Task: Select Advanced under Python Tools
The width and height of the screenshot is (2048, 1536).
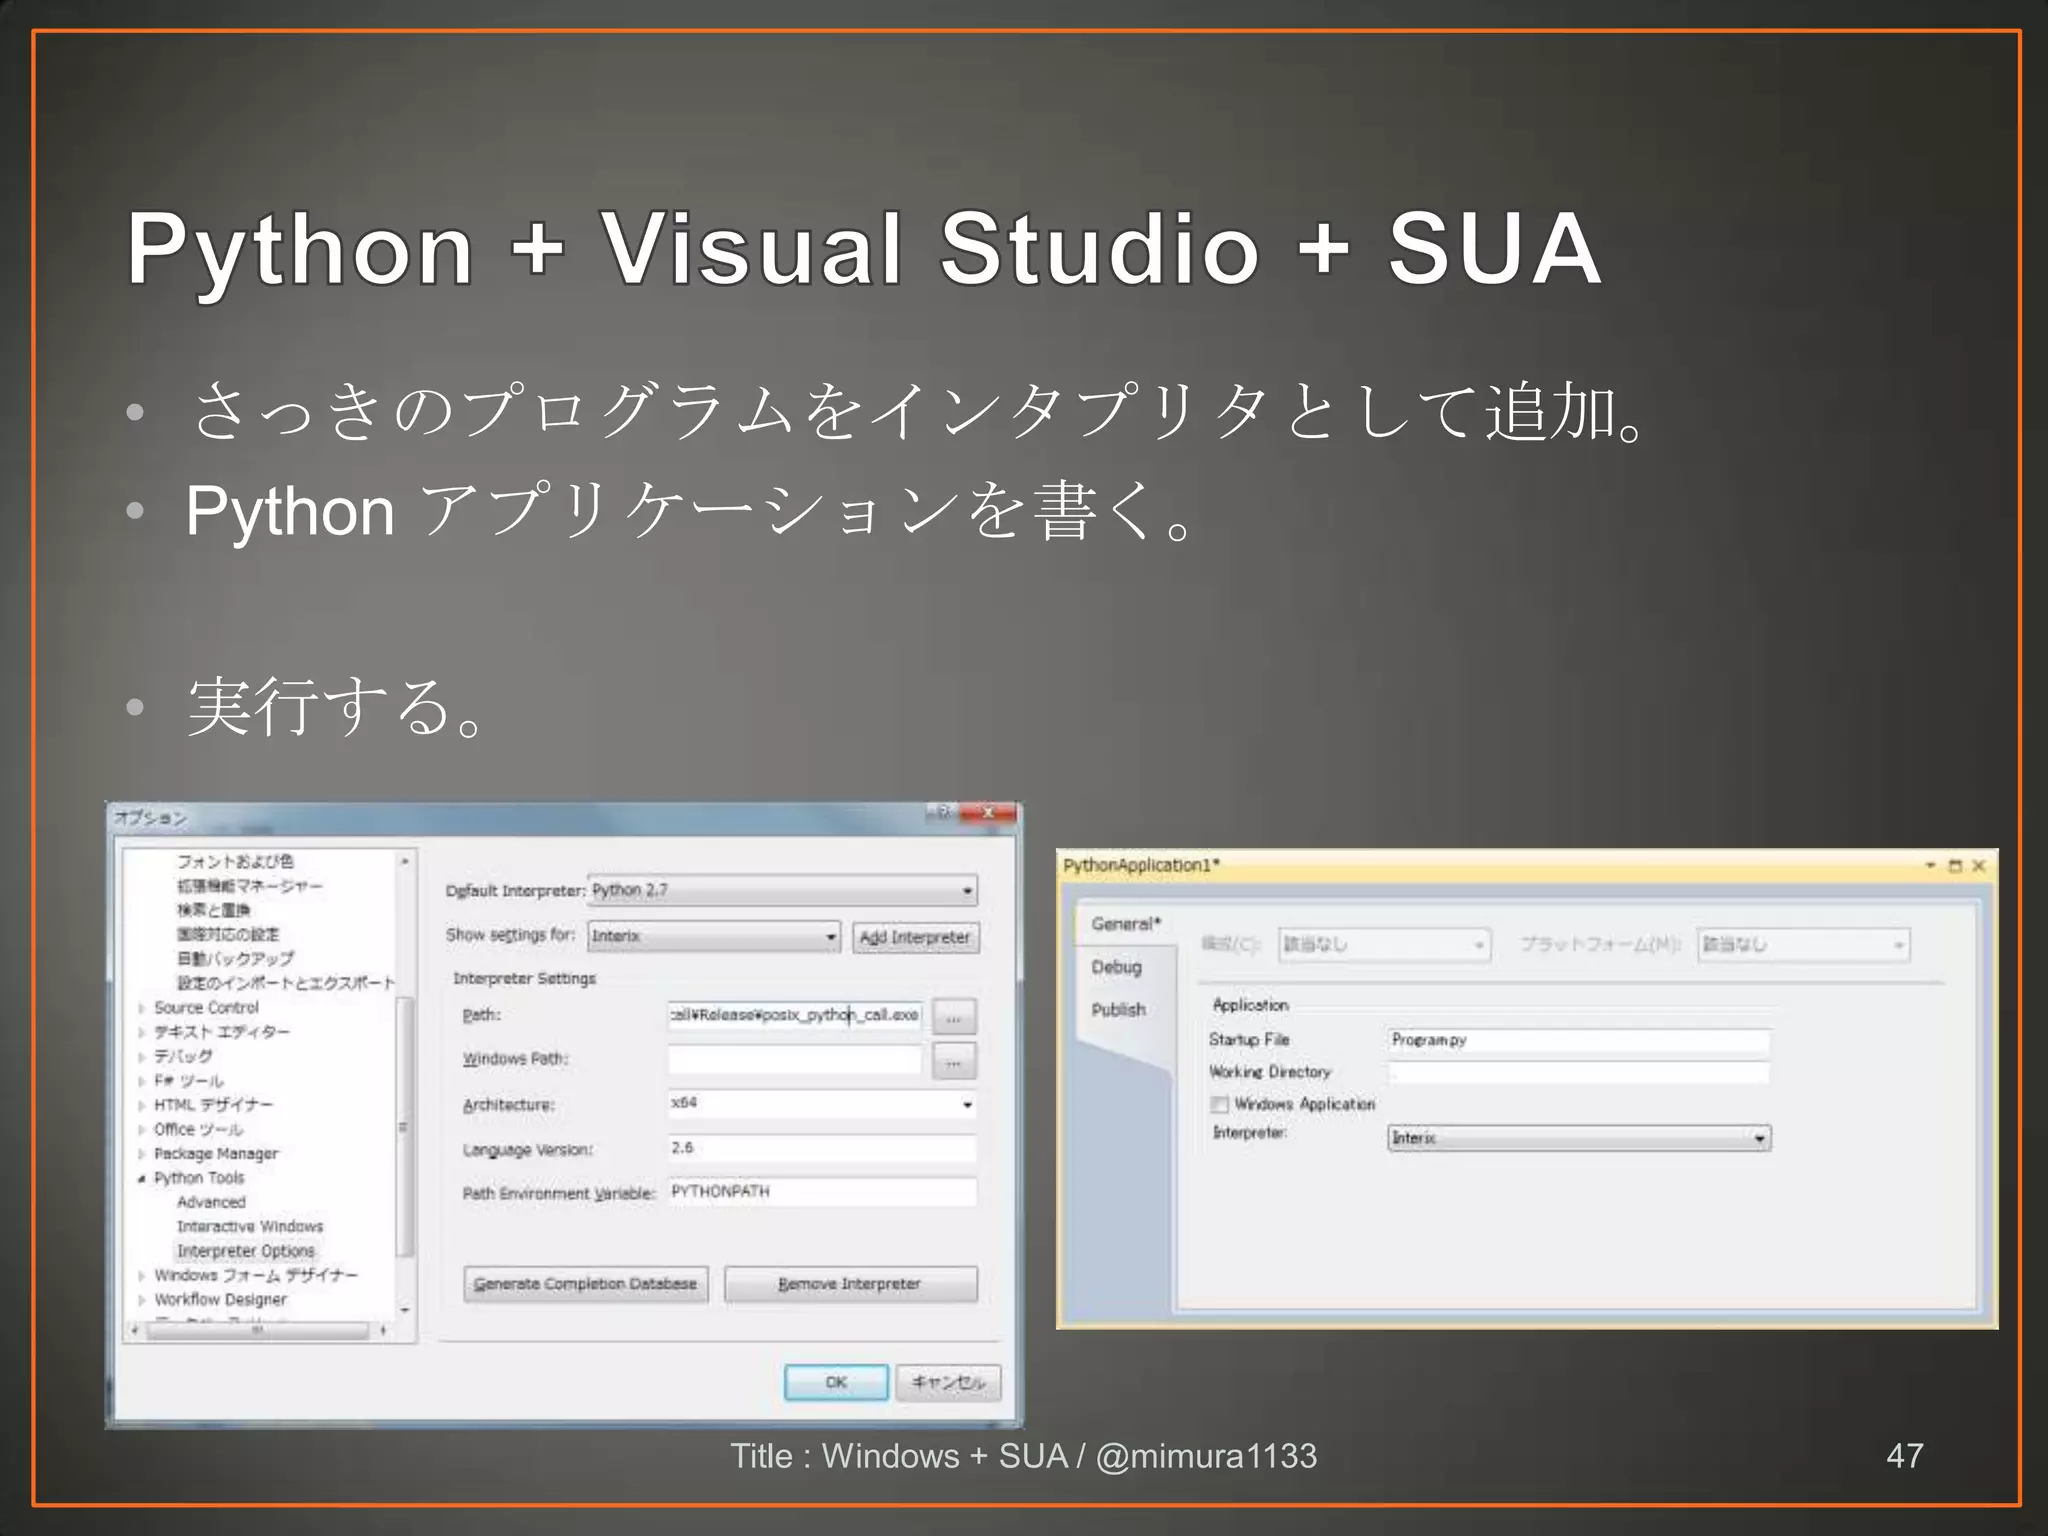Action: [x=211, y=1202]
